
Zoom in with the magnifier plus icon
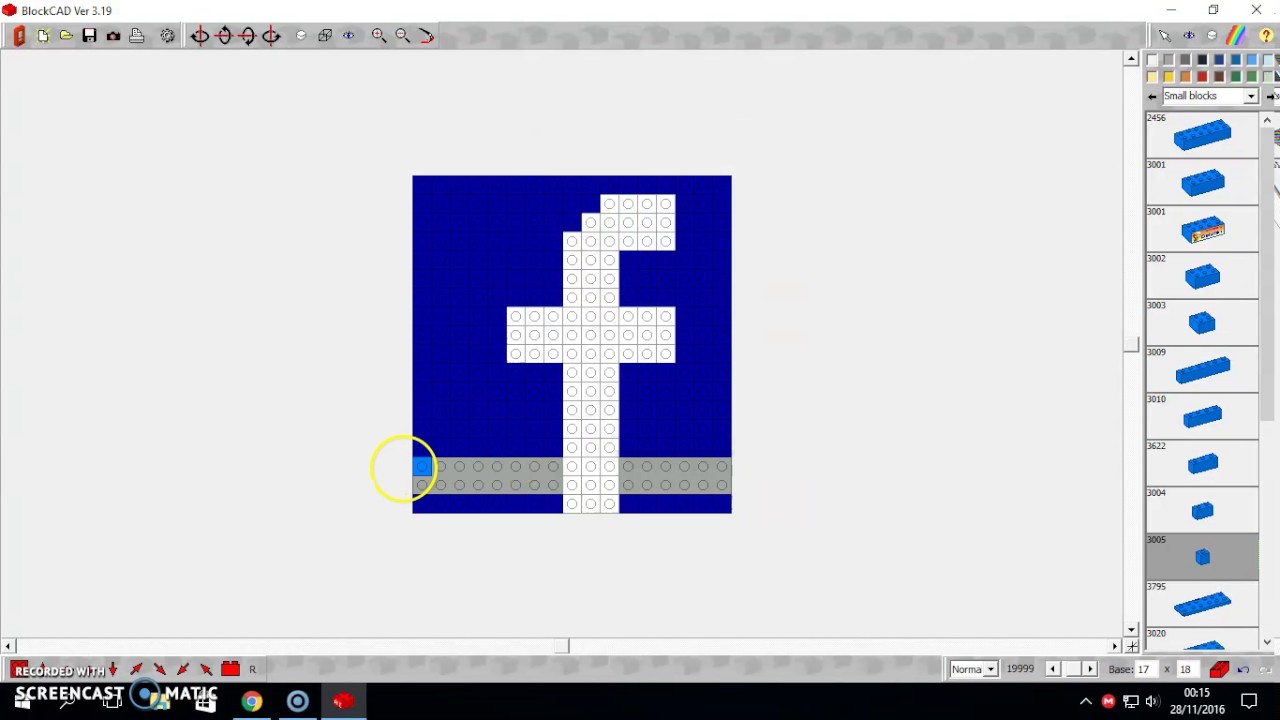click(x=379, y=36)
